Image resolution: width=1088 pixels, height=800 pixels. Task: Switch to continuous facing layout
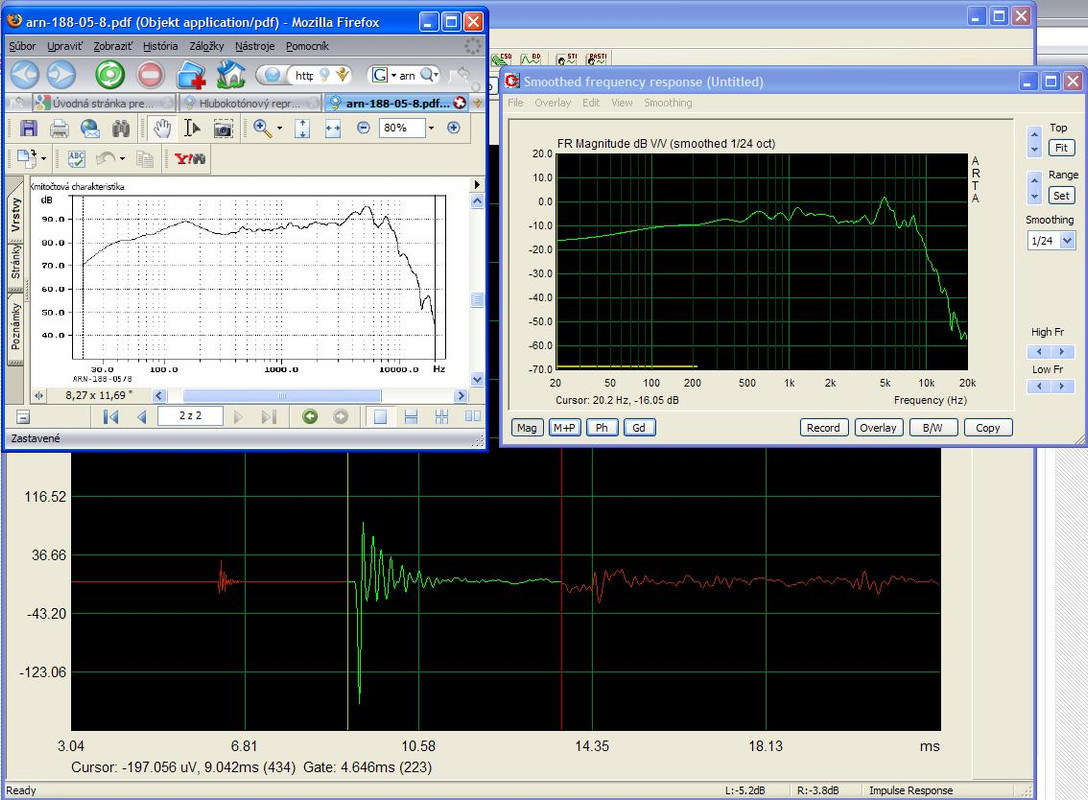441,416
